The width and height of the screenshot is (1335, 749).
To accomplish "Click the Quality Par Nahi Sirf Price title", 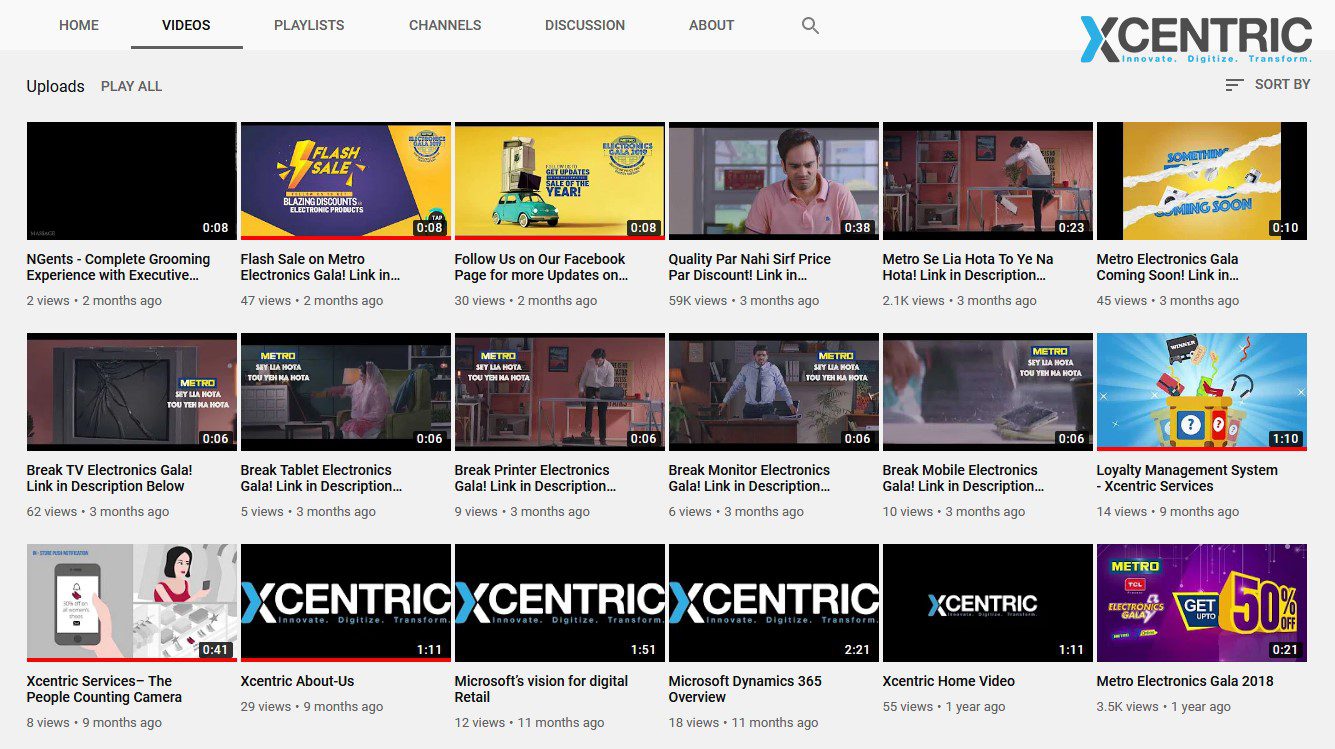I will [749, 267].
